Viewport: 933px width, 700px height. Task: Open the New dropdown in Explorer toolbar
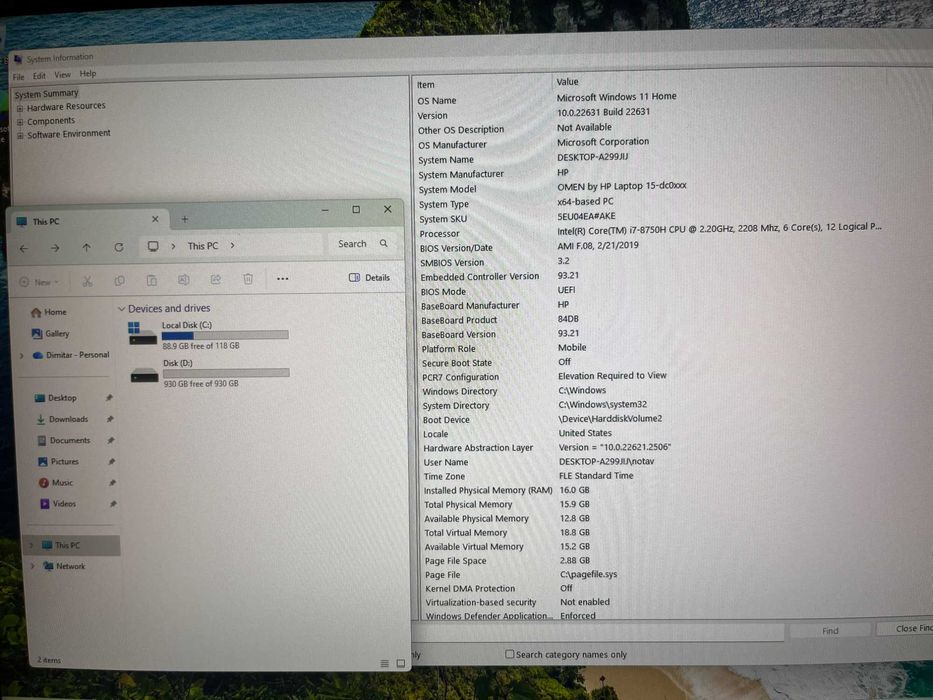39,282
